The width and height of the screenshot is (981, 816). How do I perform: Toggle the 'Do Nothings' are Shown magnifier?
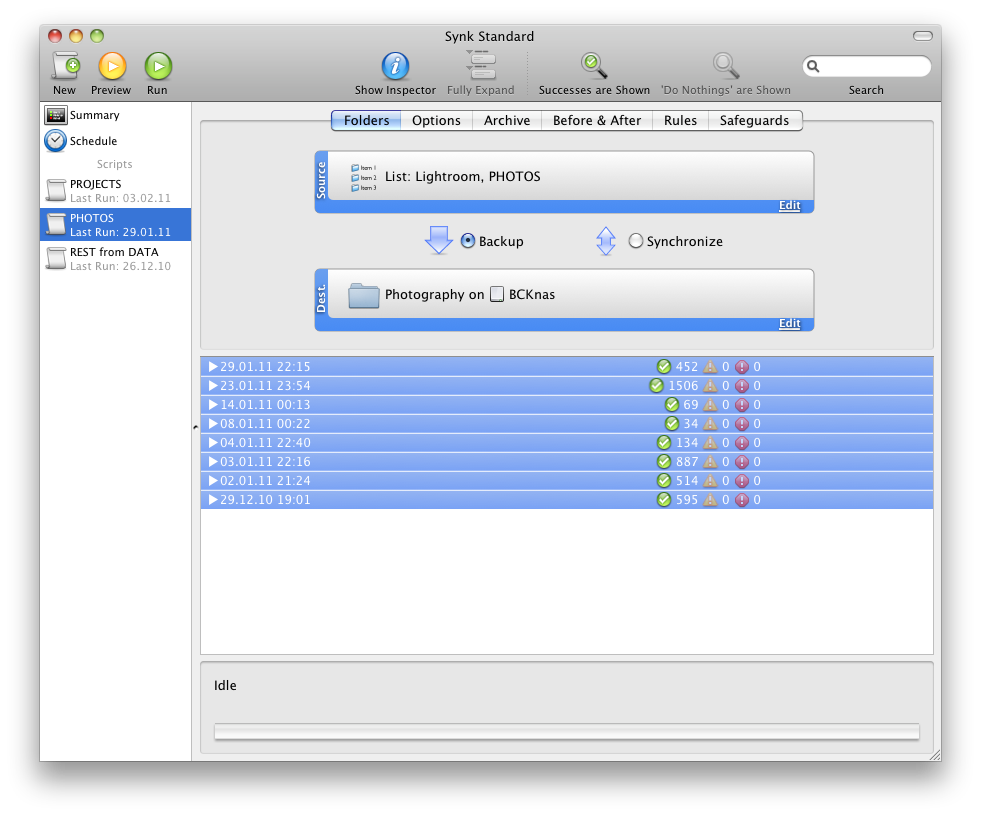[x=726, y=66]
